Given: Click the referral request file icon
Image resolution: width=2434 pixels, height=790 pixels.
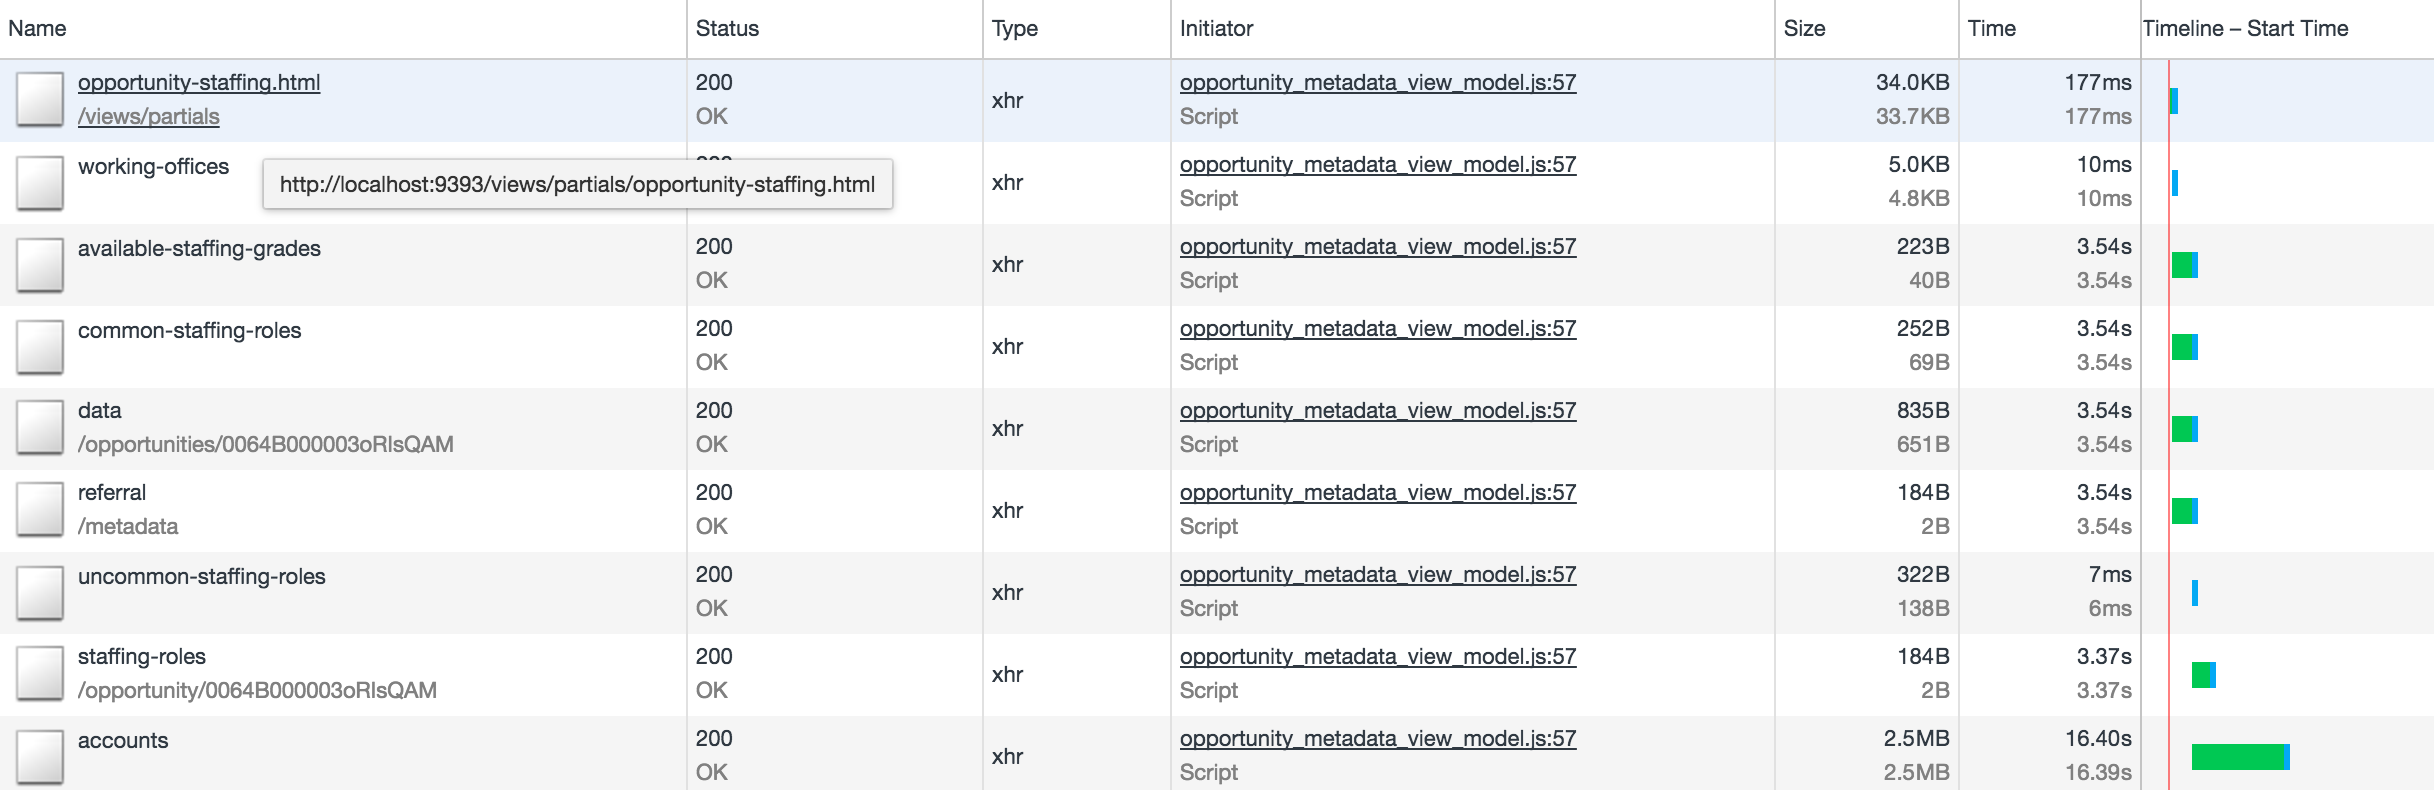Looking at the screenshot, I should tap(40, 510).
